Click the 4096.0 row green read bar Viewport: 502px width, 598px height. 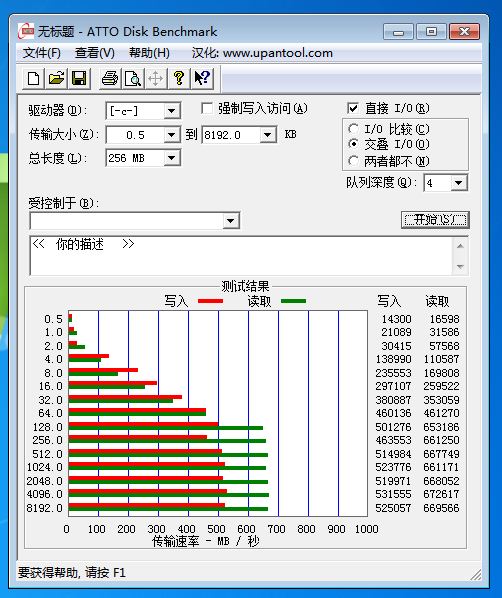coord(169,495)
